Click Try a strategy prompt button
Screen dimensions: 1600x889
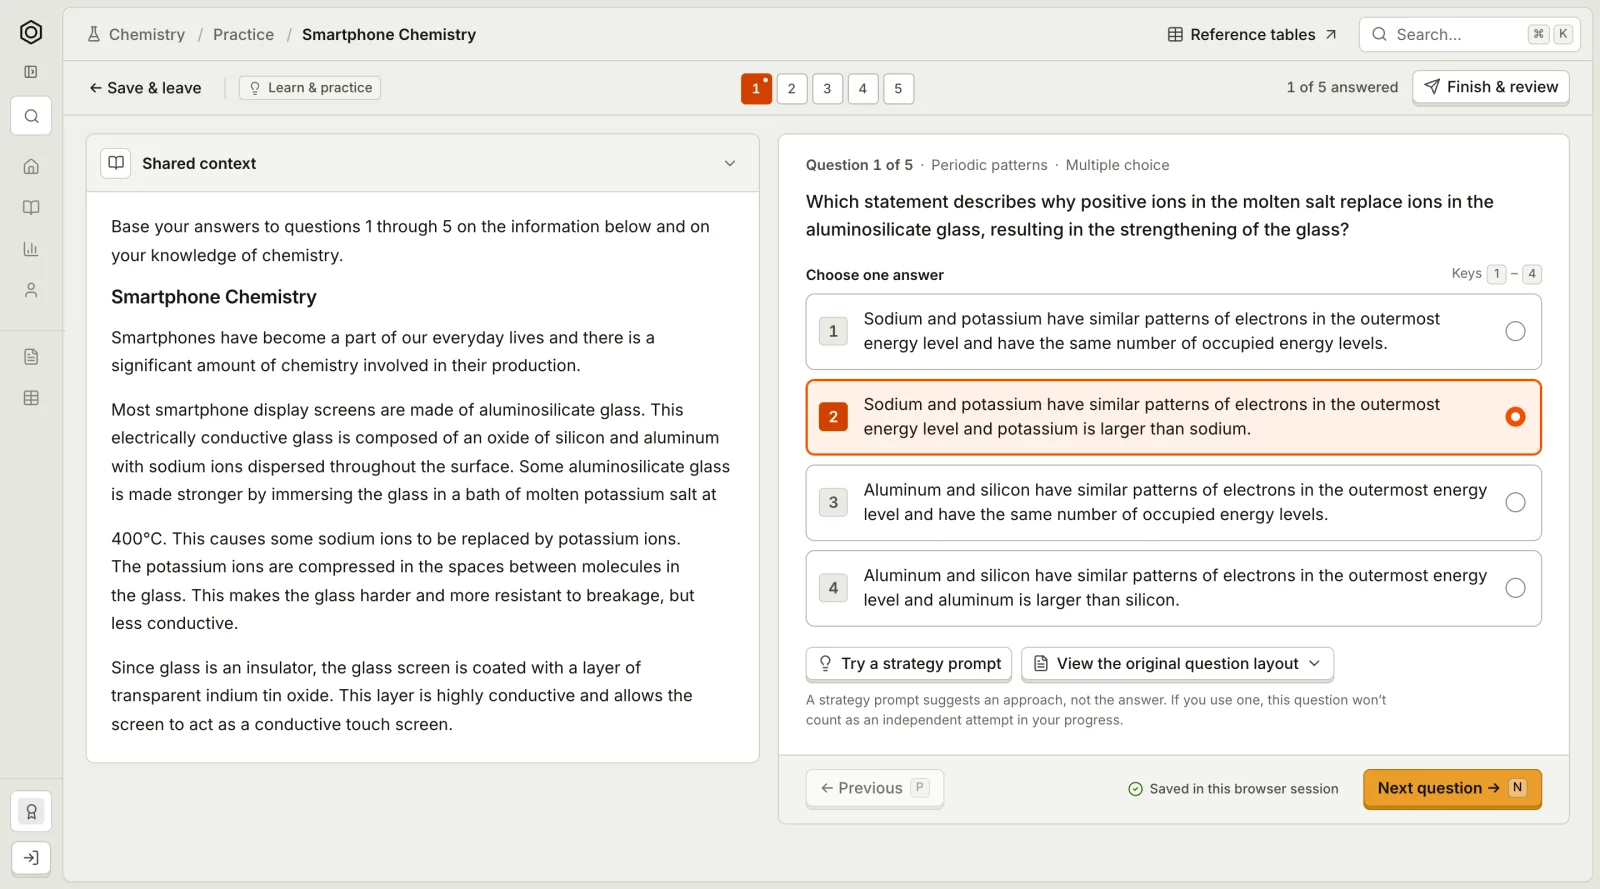[x=909, y=664]
